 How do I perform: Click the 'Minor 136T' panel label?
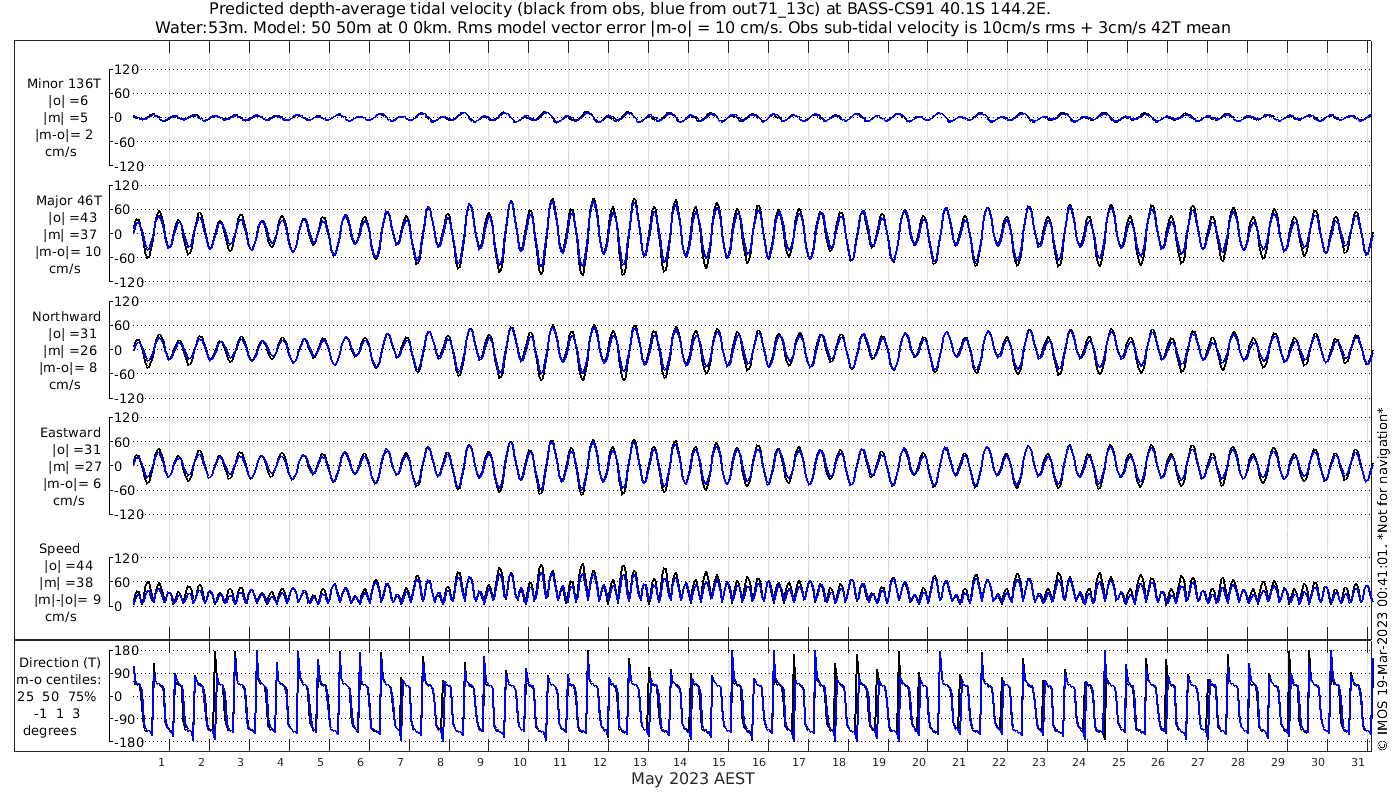click(x=63, y=83)
